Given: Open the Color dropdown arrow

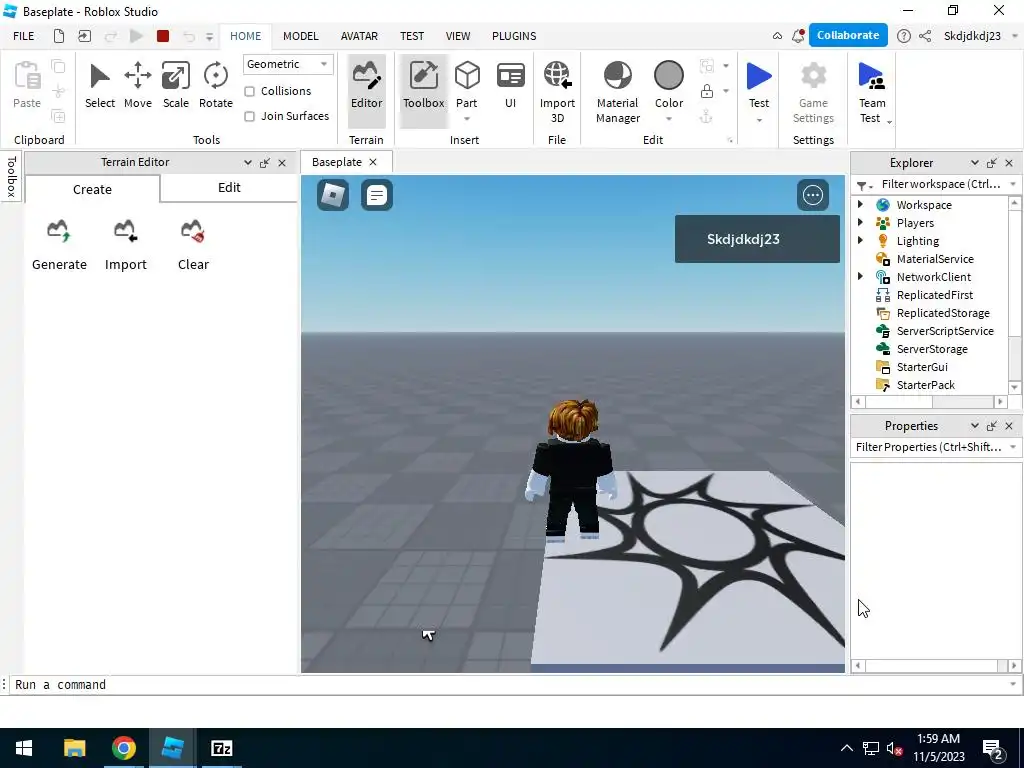Looking at the screenshot, I should 669,119.
